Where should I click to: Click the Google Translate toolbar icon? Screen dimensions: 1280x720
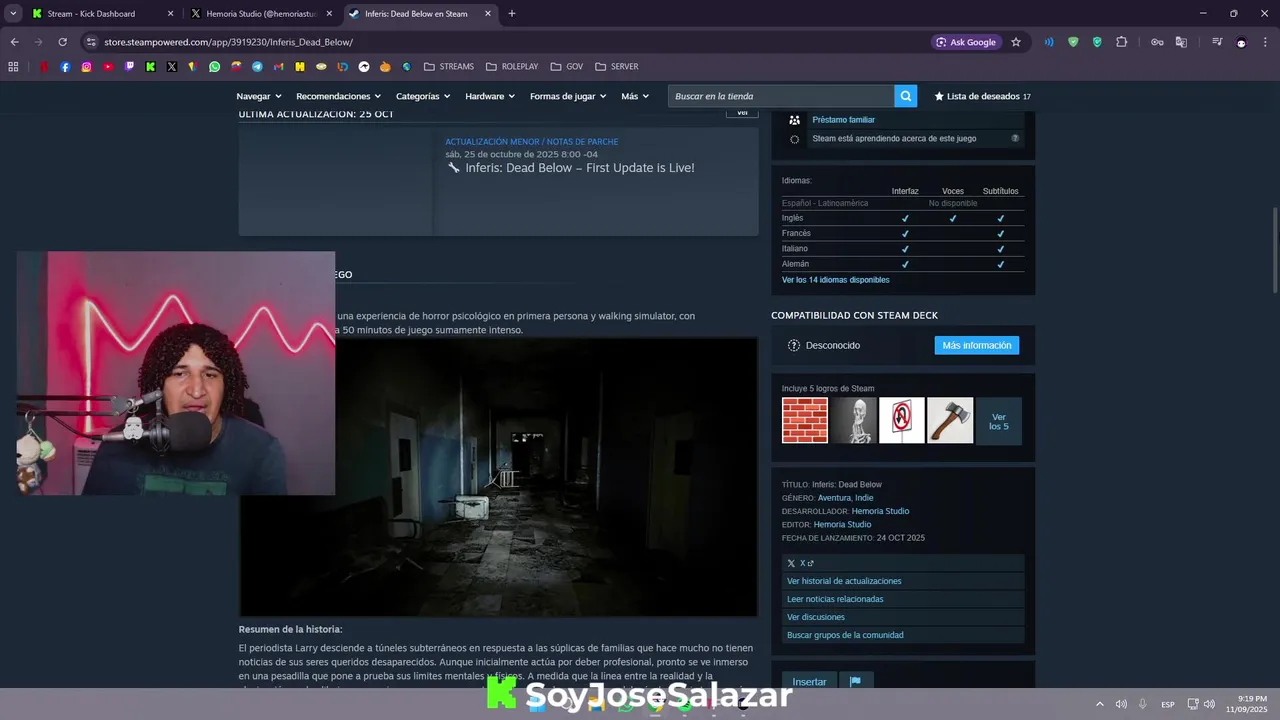coord(1181,42)
